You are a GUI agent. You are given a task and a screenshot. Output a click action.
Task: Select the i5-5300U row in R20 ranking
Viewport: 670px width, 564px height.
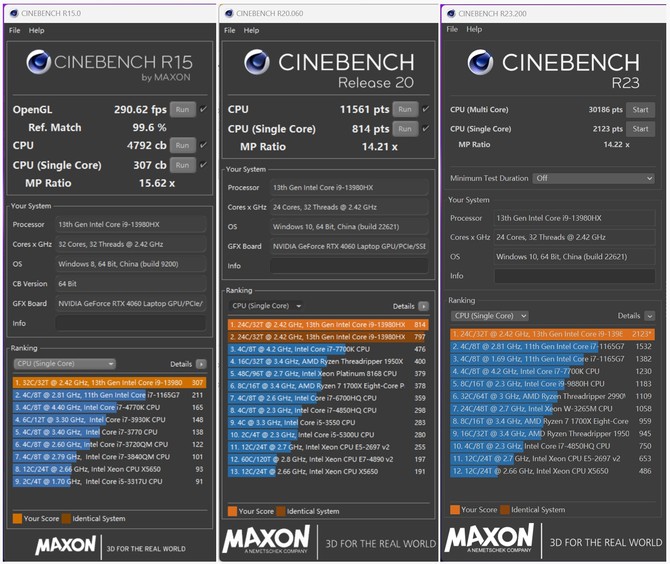pyautogui.click(x=328, y=435)
